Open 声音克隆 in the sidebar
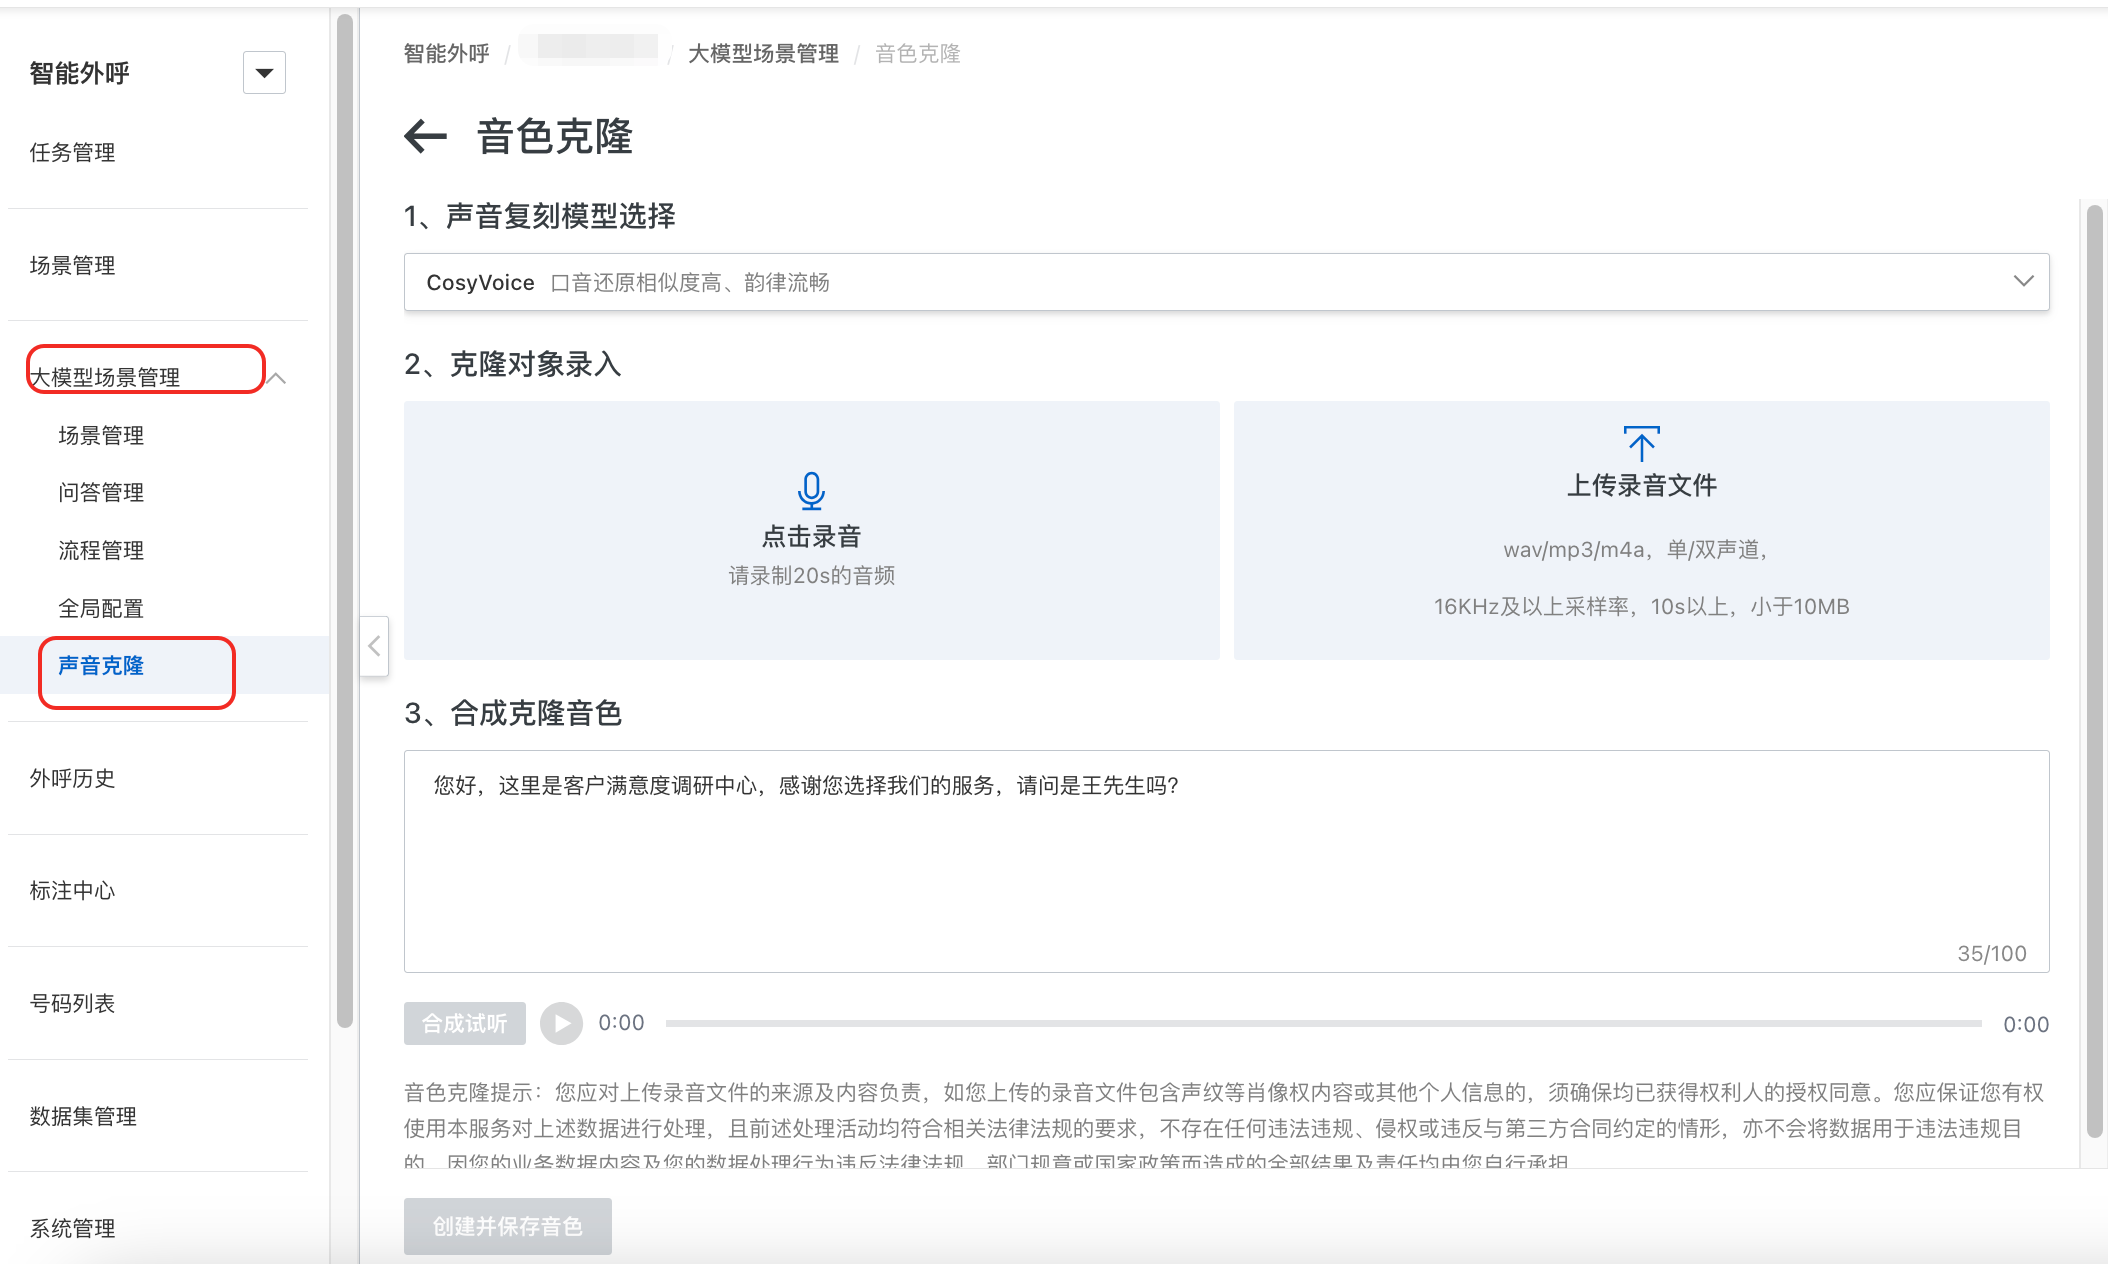The image size is (2108, 1264). 101,666
